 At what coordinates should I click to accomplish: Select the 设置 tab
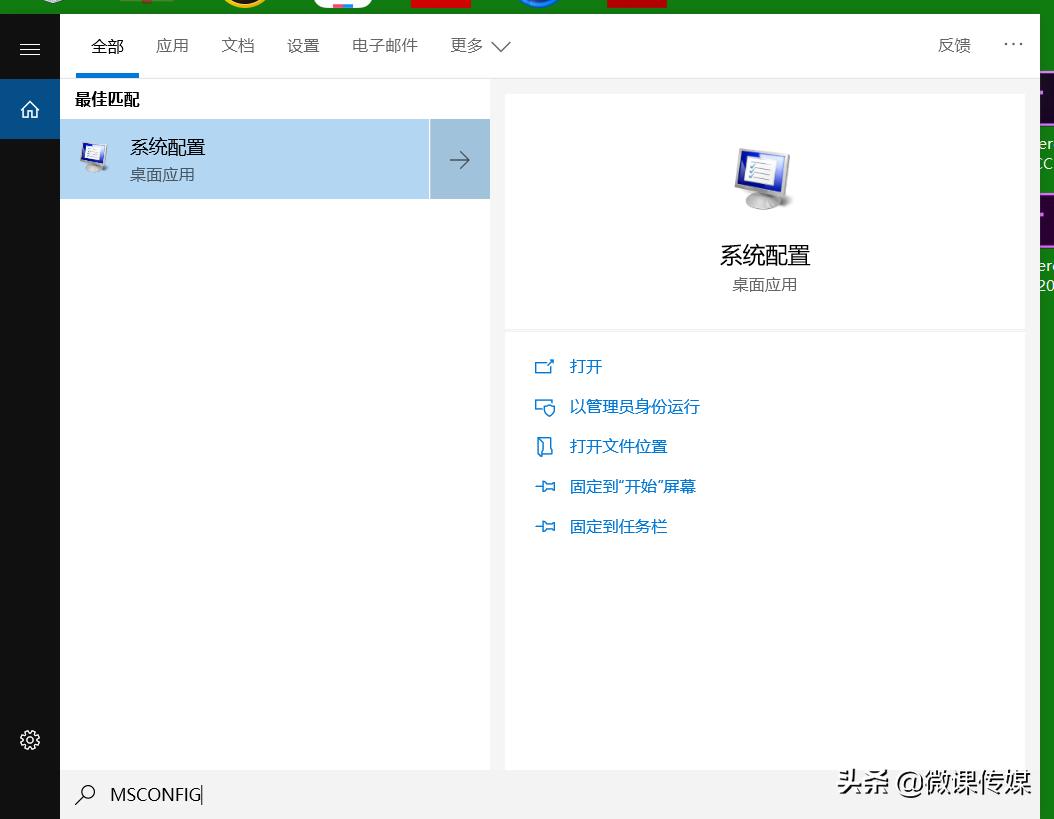click(x=303, y=46)
